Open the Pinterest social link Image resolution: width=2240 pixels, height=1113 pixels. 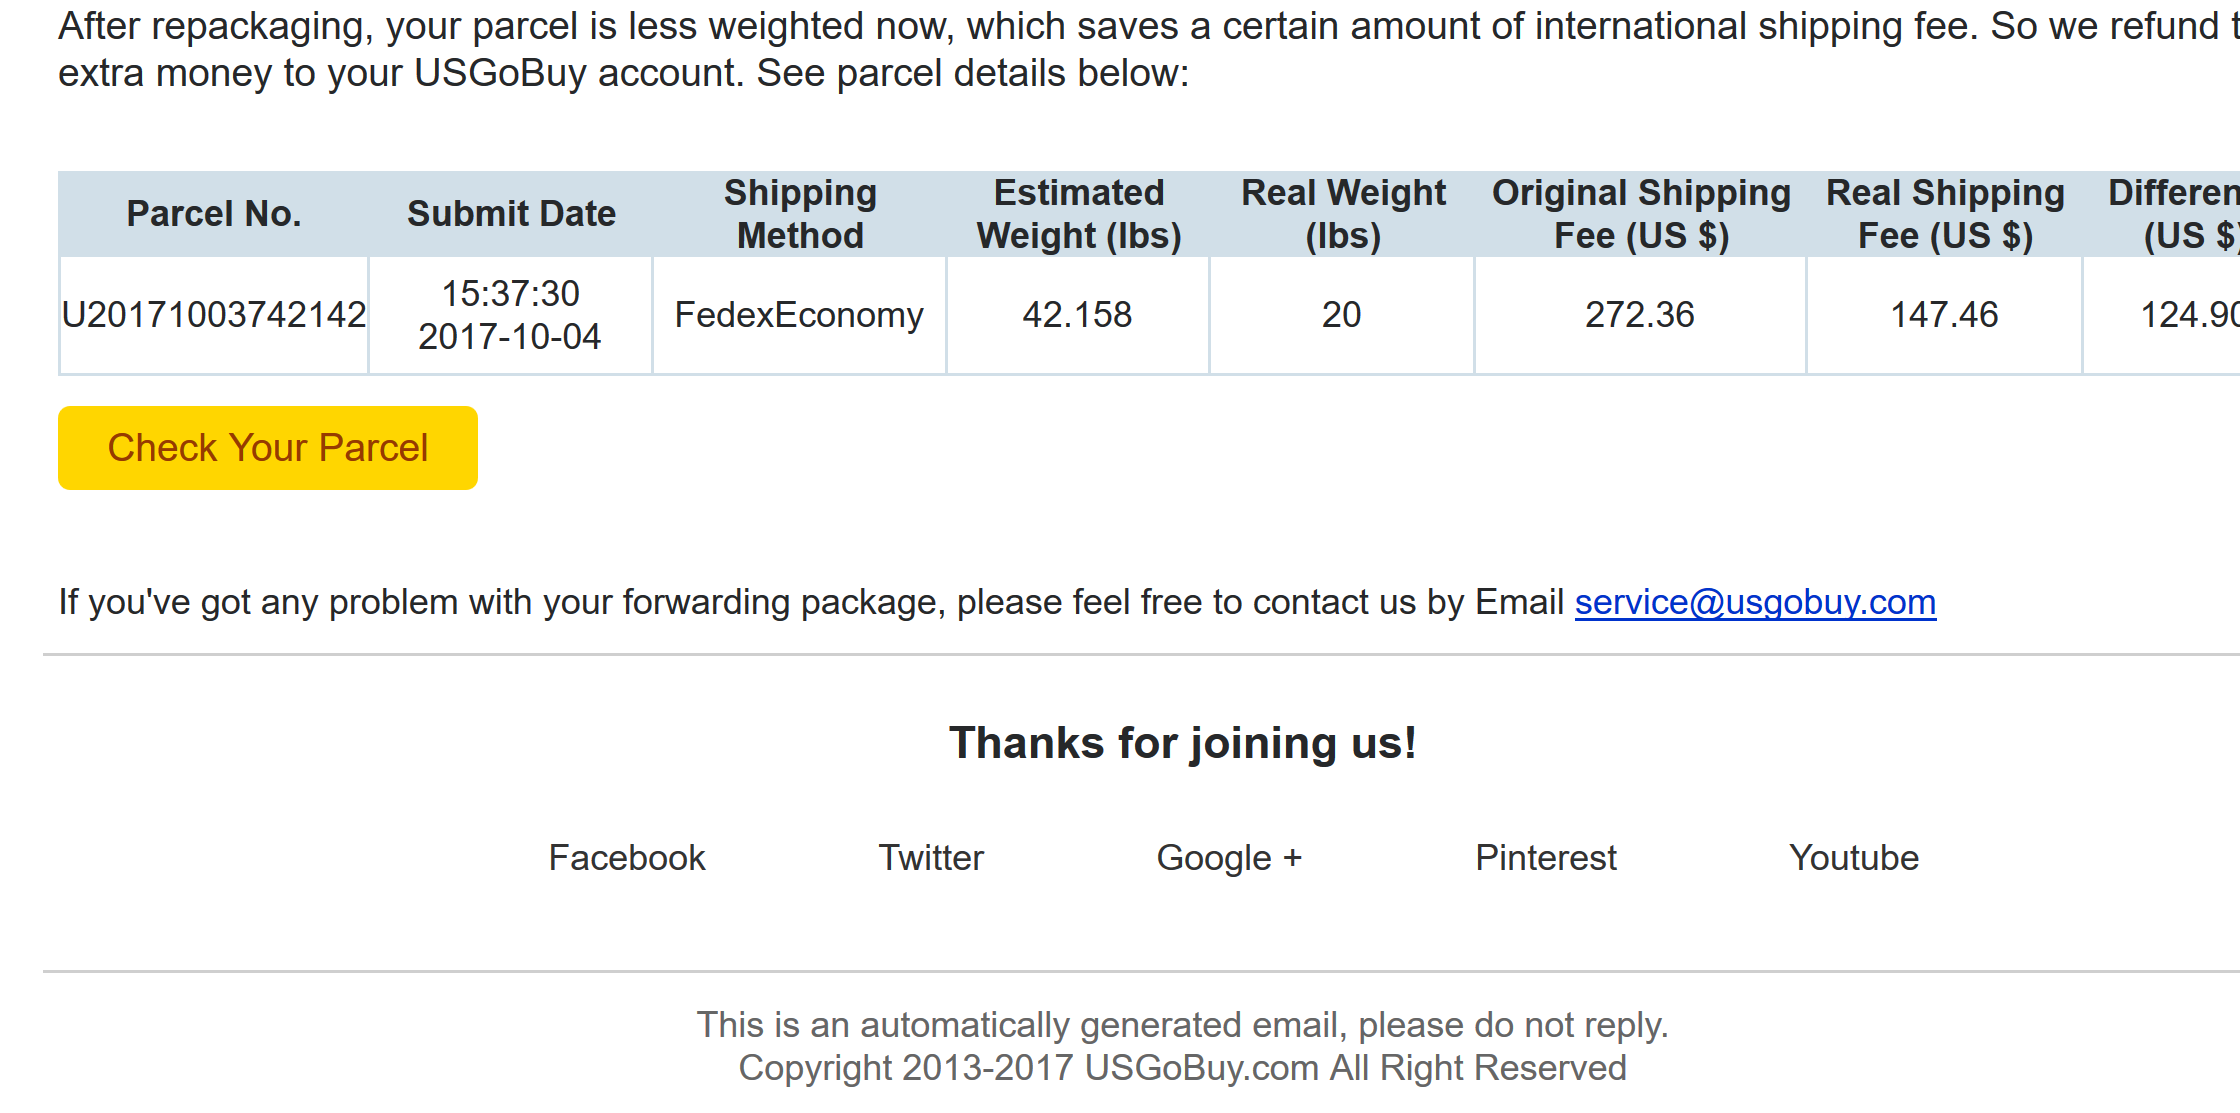pyautogui.click(x=1546, y=858)
